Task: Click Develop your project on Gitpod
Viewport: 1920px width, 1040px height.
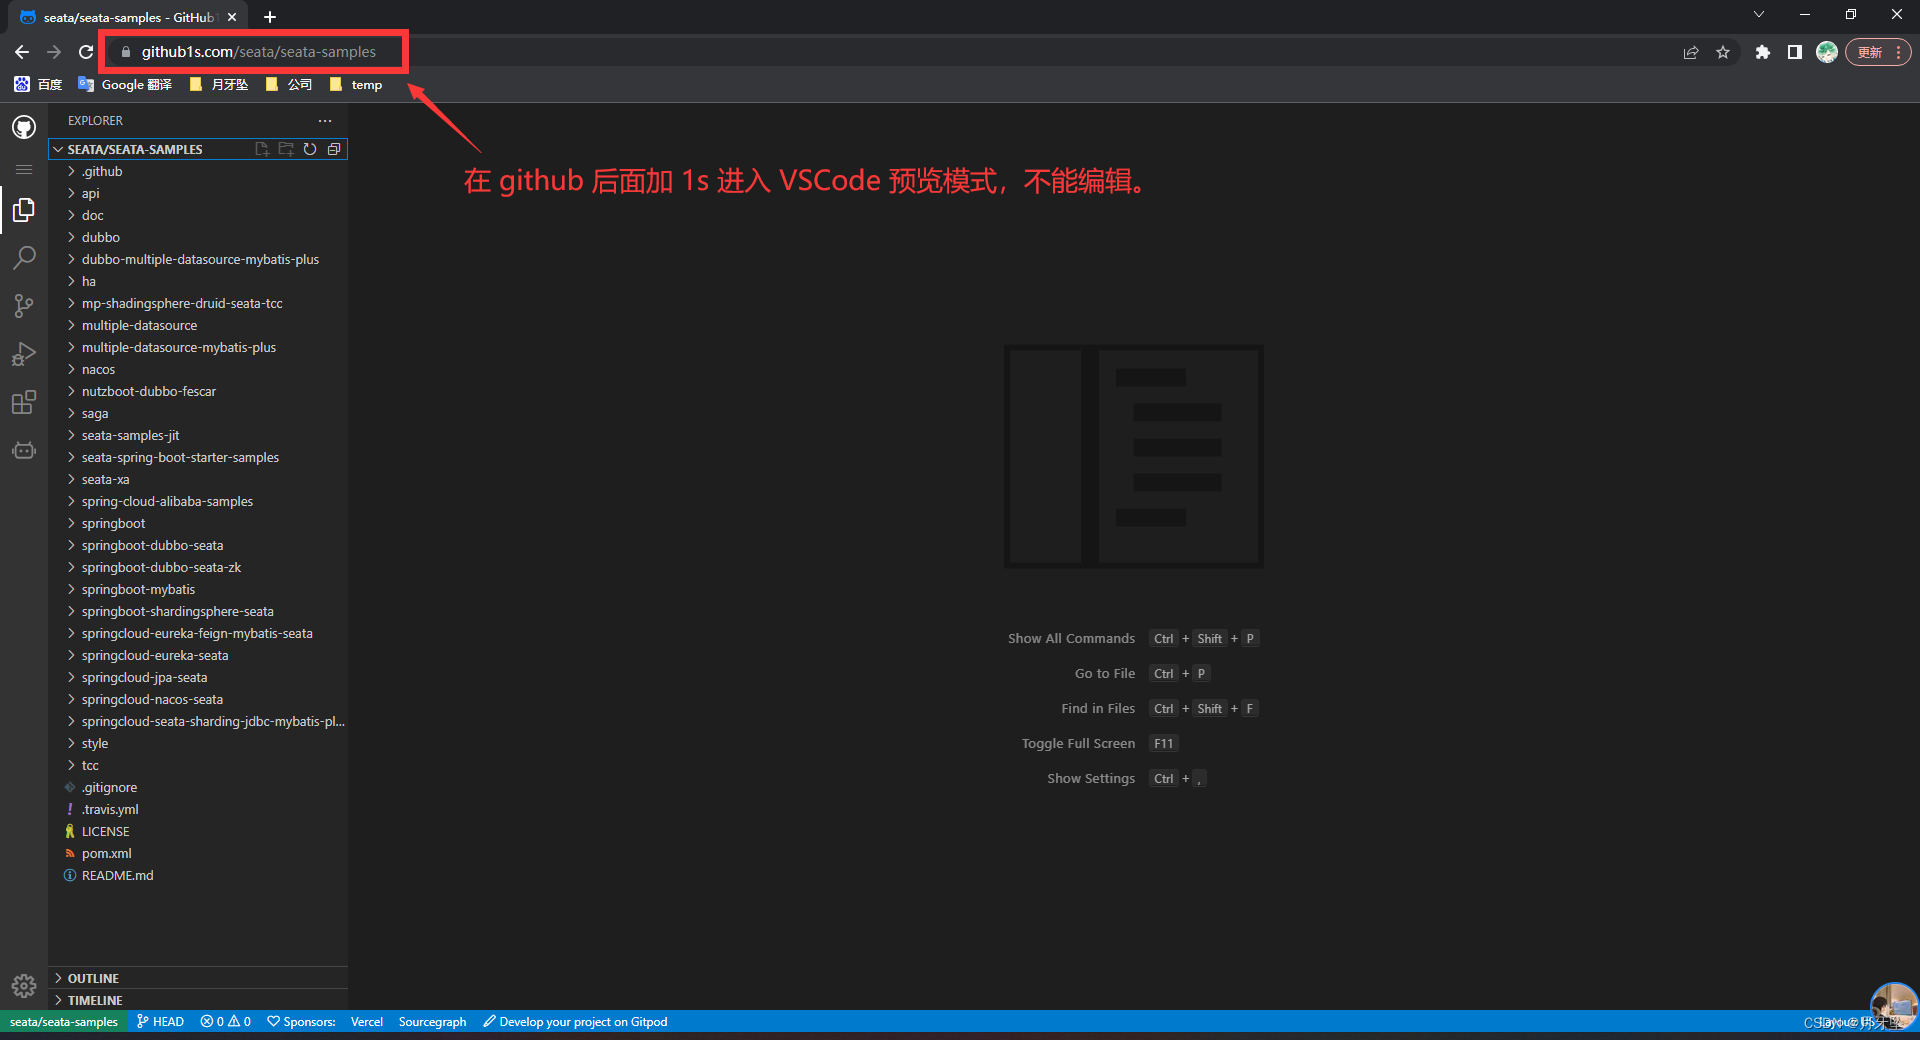Action: pos(575,1021)
